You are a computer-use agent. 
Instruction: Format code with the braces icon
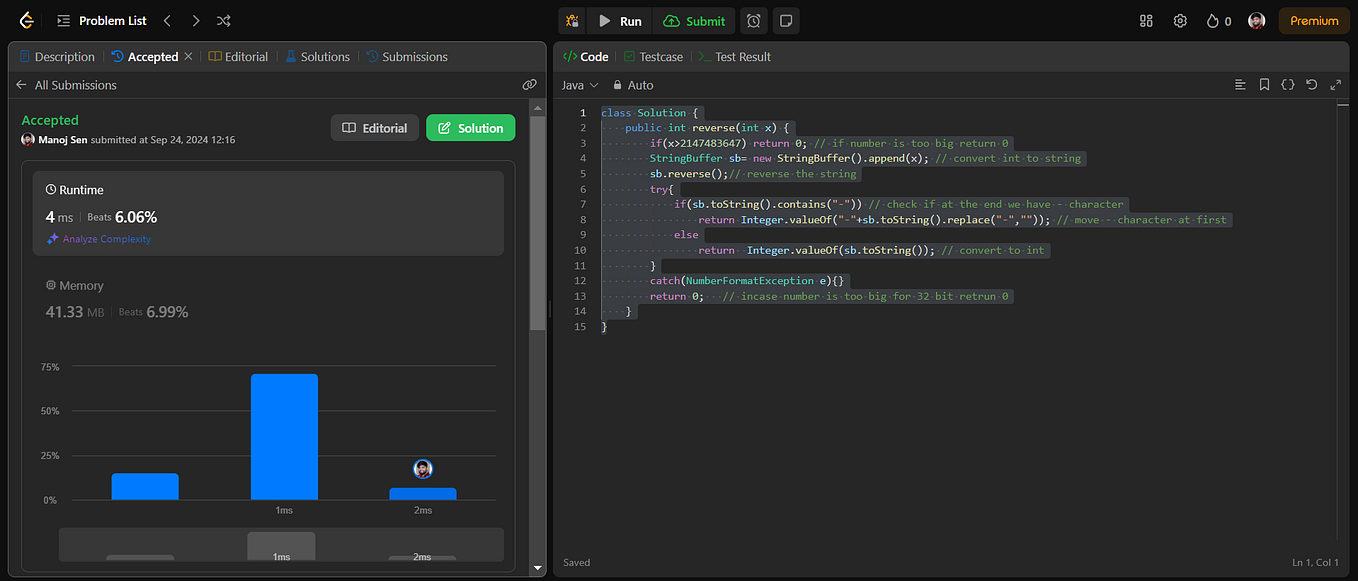click(x=1288, y=85)
